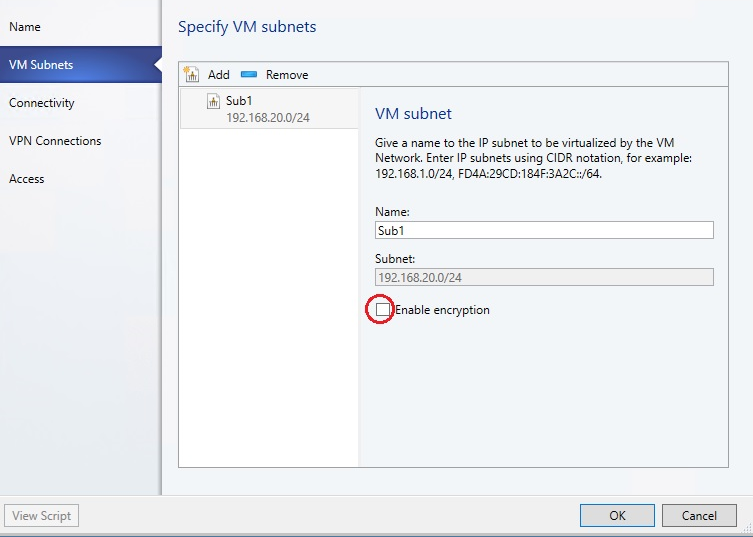Open the VPN Connections page
Viewport: 753px width, 537px height.
click(55, 141)
